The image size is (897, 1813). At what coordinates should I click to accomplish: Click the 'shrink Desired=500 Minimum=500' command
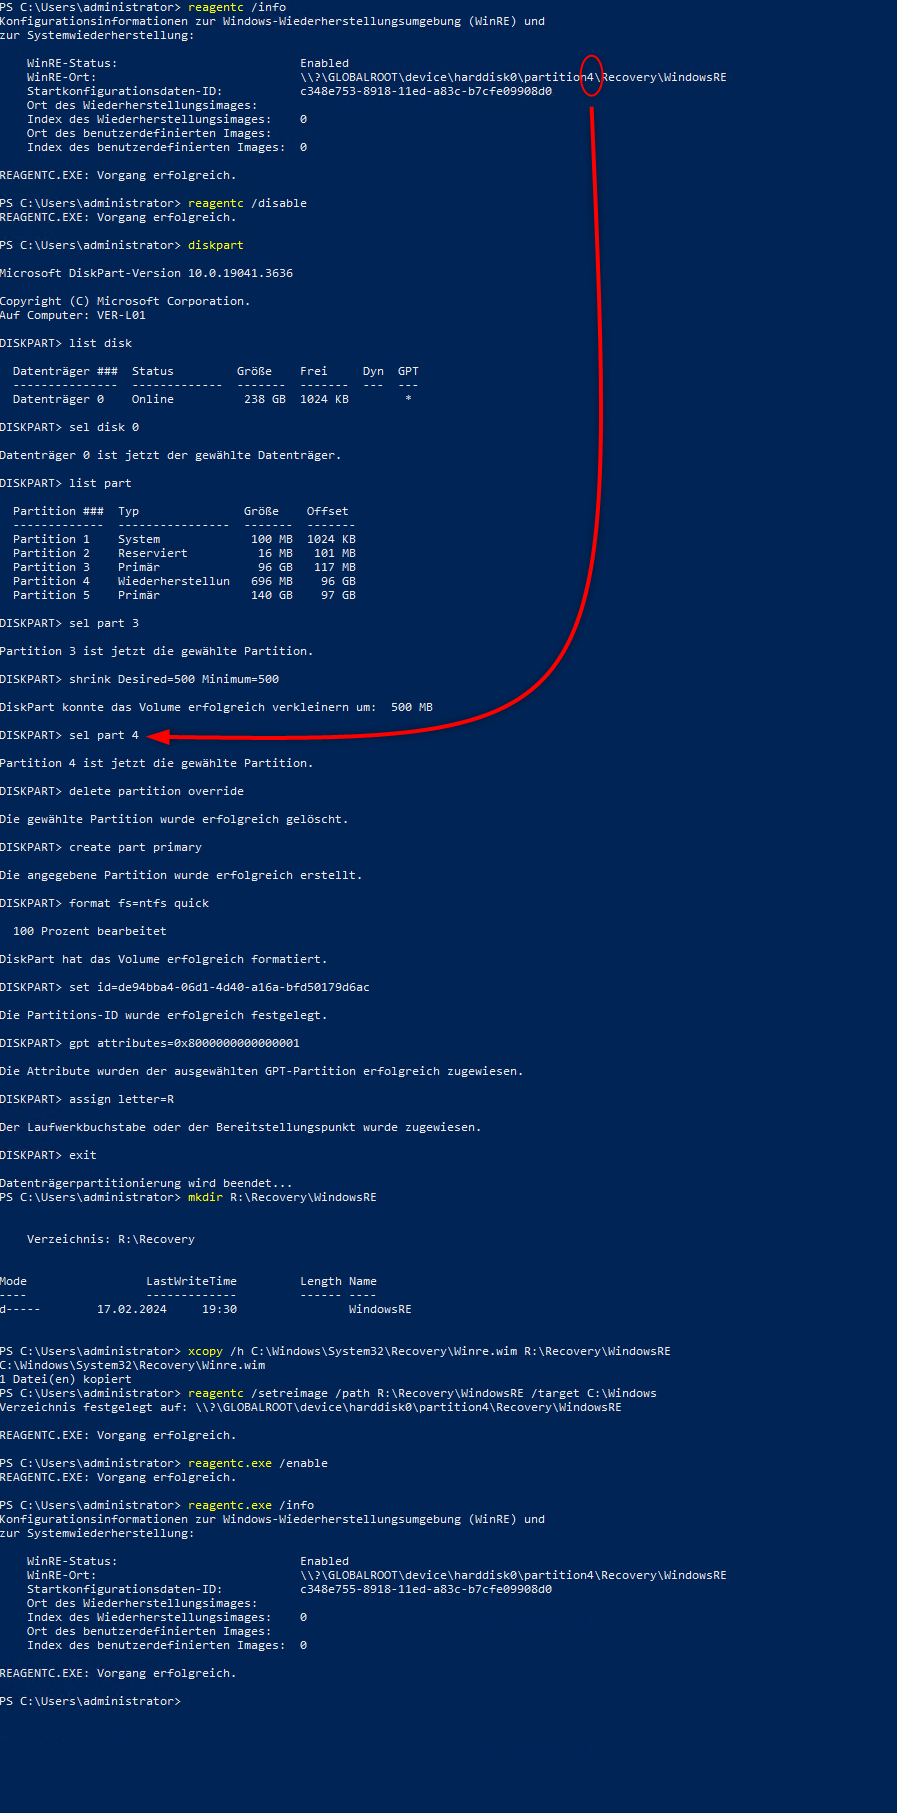(x=173, y=679)
